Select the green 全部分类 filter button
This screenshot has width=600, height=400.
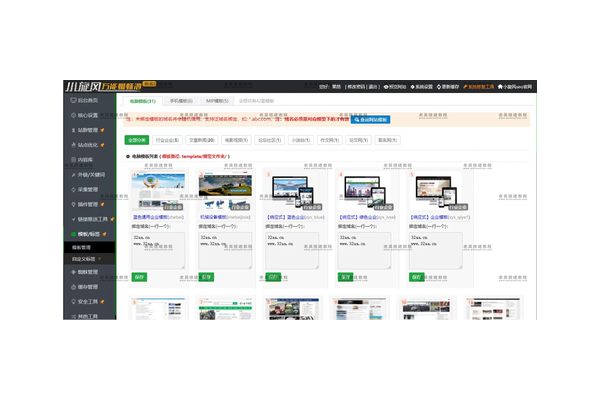137,140
